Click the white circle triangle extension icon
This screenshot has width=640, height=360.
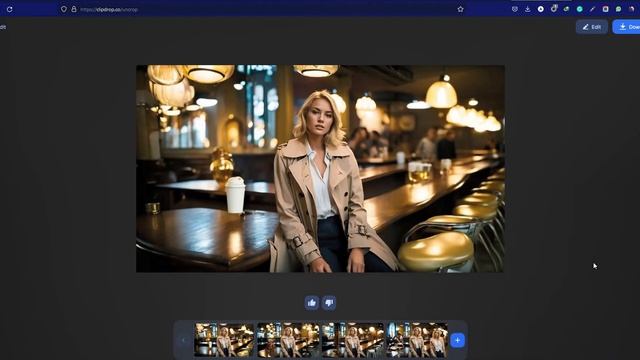[541, 9]
